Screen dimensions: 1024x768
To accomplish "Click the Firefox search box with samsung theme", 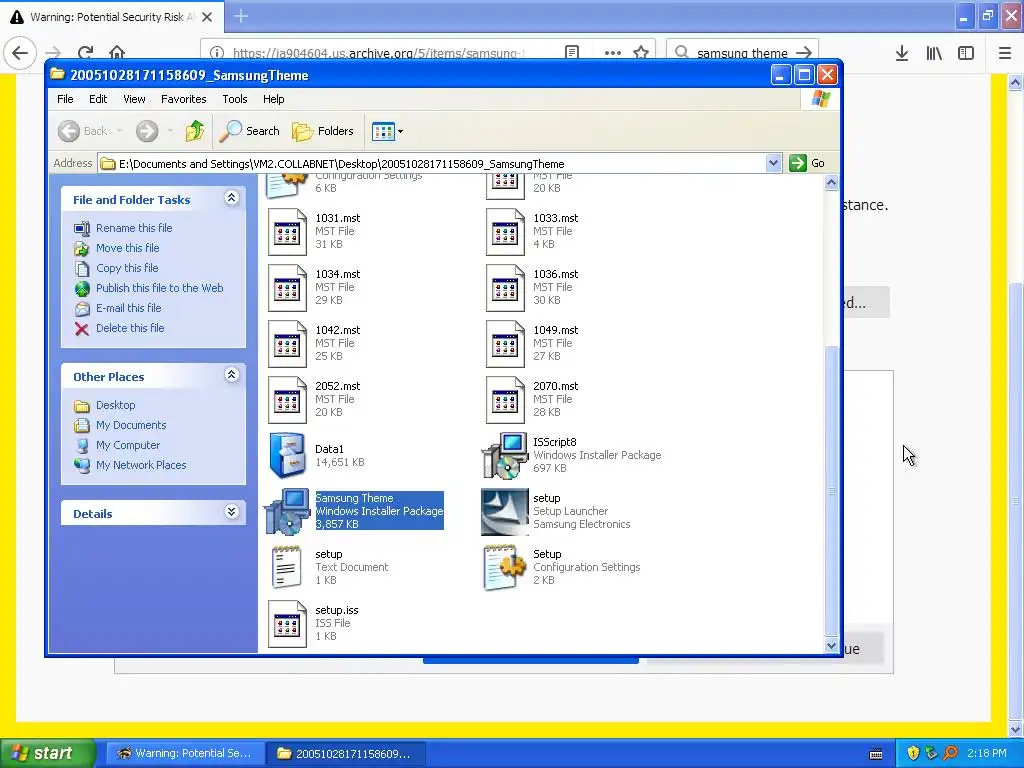I will [x=742, y=53].
